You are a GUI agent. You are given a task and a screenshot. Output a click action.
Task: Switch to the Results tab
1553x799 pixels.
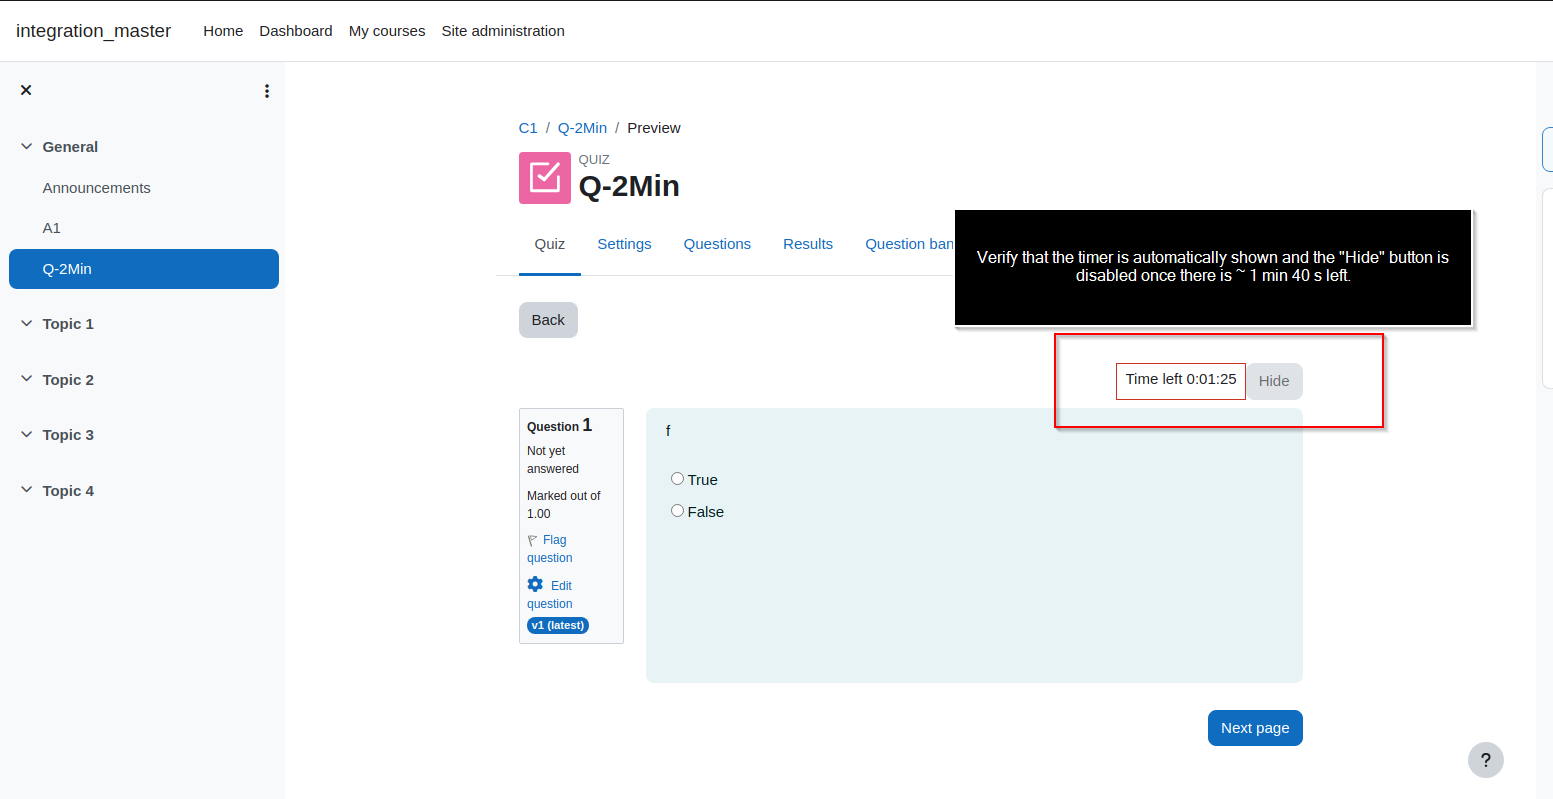(x=808, y=244)
